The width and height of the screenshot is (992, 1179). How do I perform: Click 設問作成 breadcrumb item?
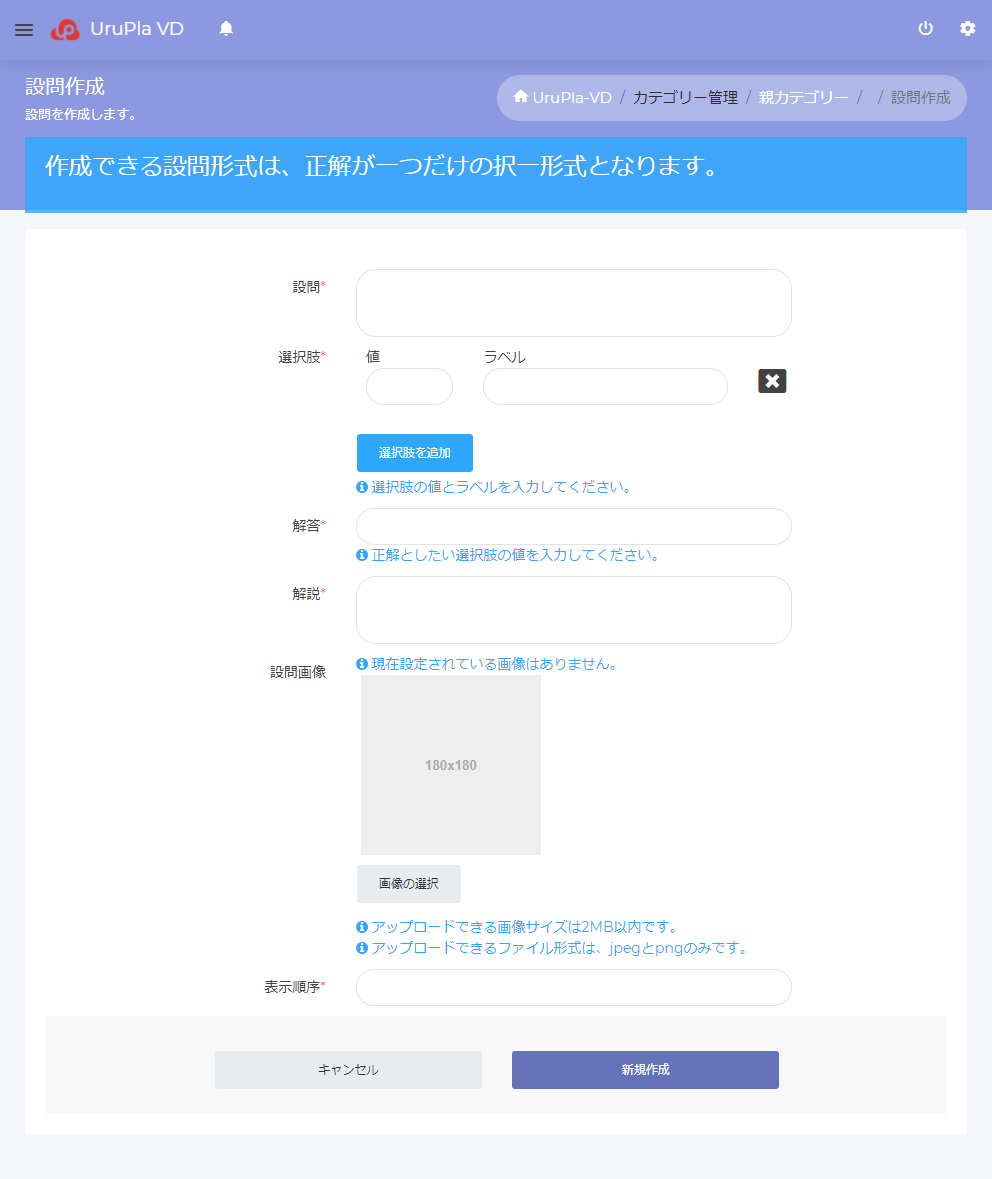(x=921, y=98)
